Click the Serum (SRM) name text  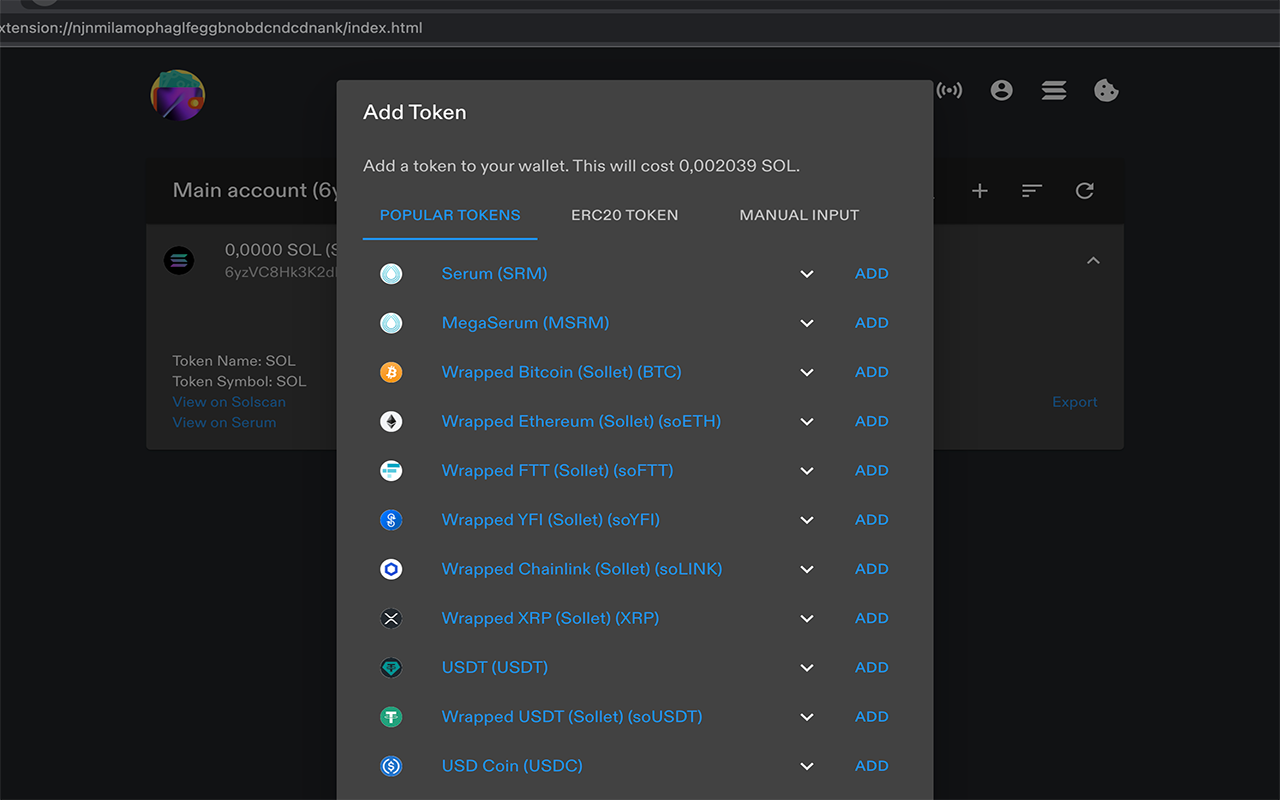494,274
